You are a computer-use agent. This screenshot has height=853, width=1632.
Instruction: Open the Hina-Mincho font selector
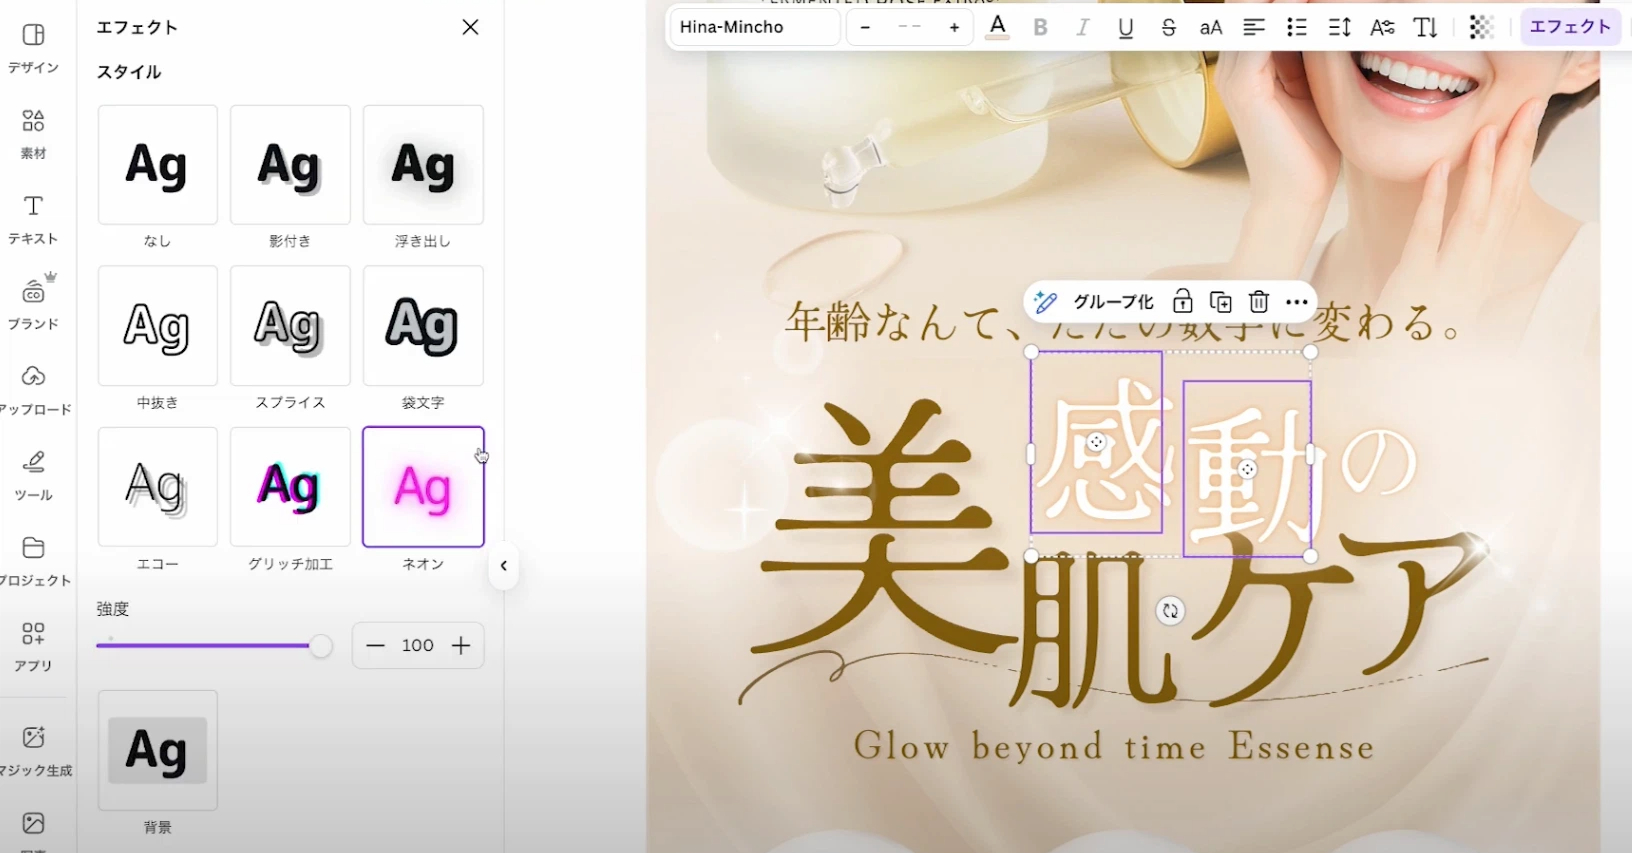point(753,27)
